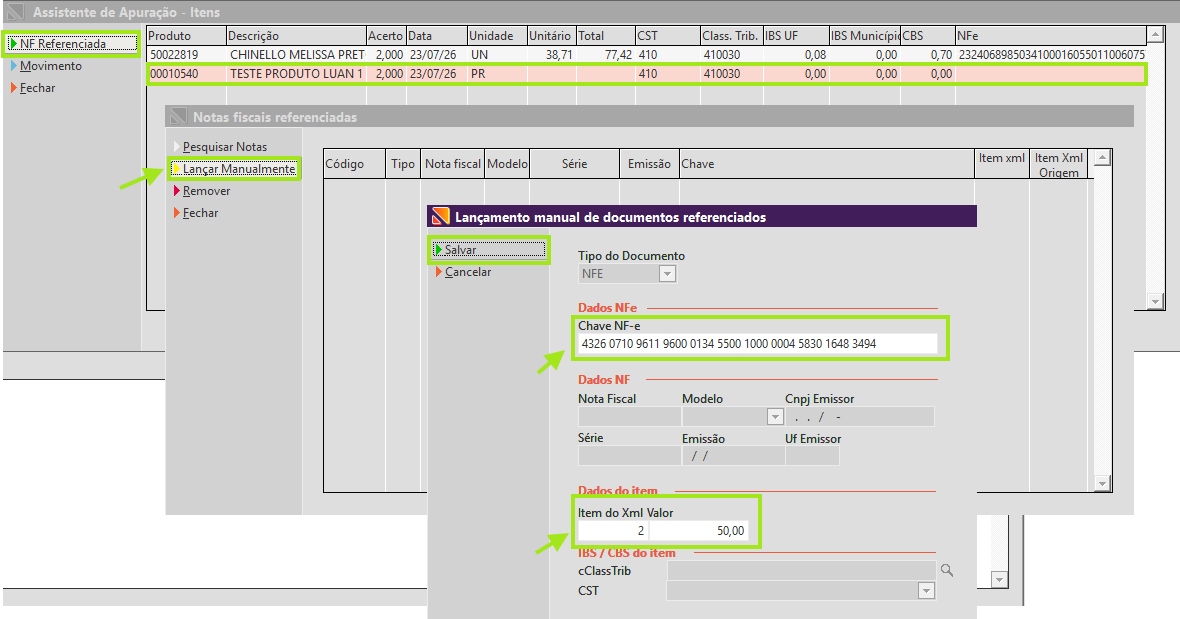Click the Cnpj Emissor field
This screenshot has width=1180, height=619.
click(859, 417)
